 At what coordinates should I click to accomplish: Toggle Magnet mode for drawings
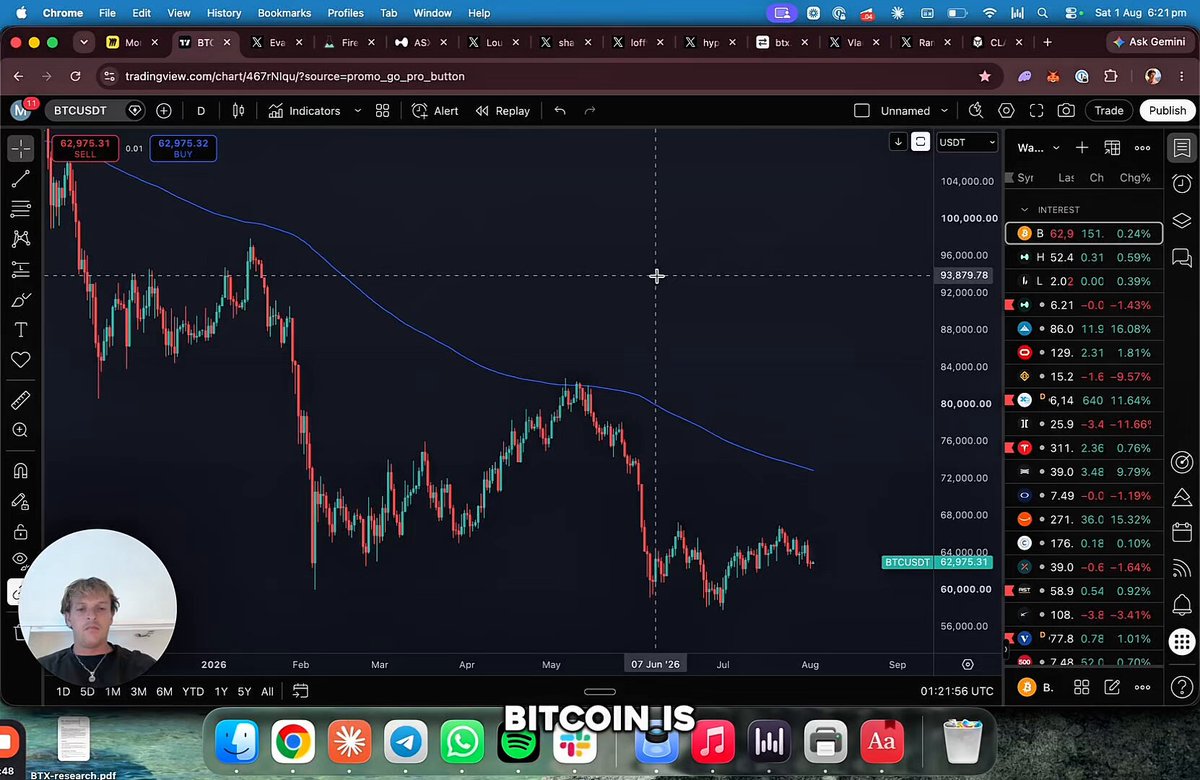(20, 472)
